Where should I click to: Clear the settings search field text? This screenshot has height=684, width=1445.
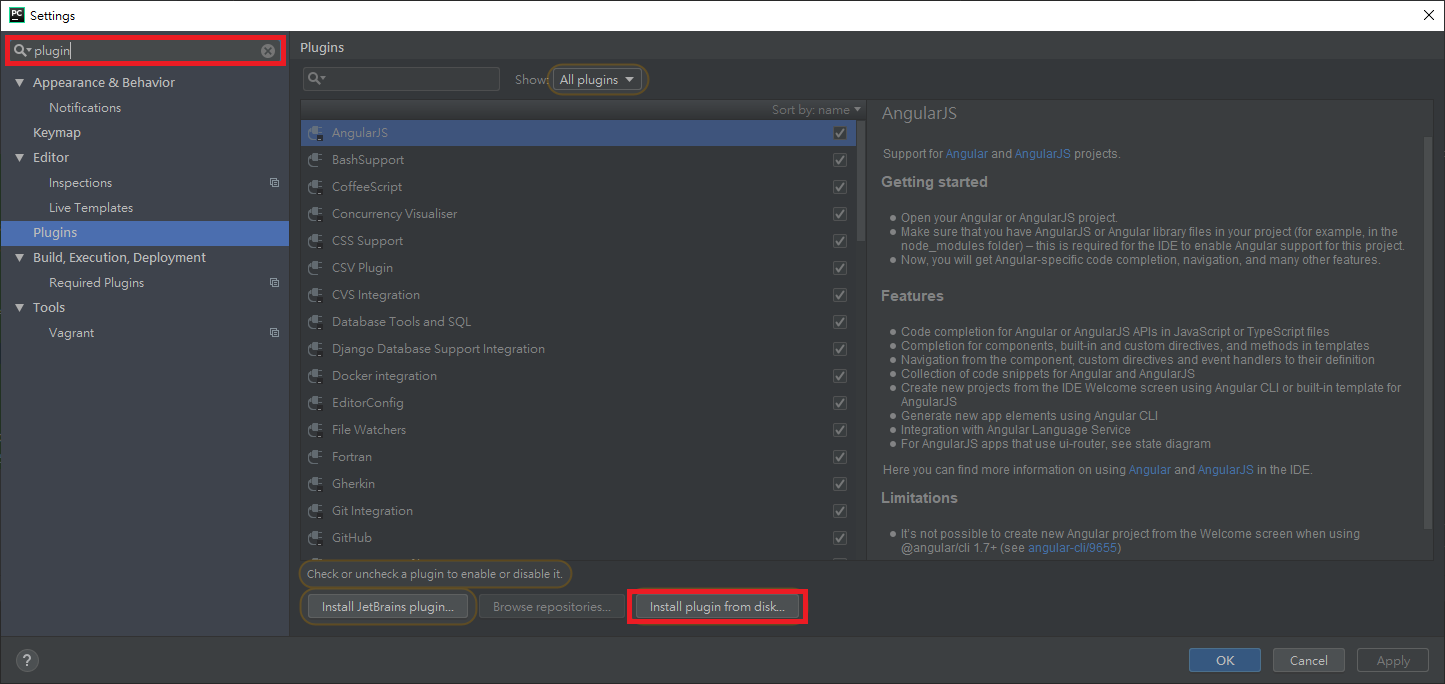click(x=268, y=51)
